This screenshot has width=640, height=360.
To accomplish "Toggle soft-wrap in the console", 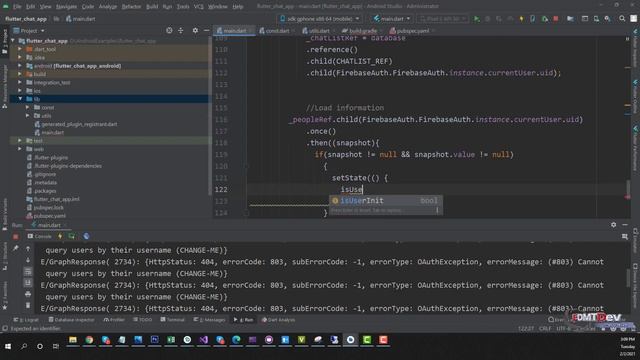I will tap(28, 271).
